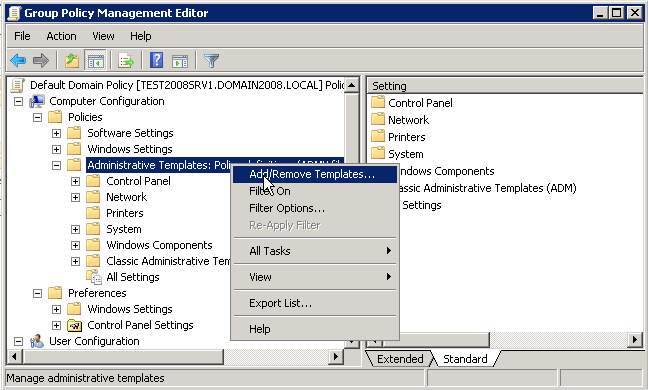Open the All Tasks submenu
This screenshot has width=648, height=390.
coord(315,251)
